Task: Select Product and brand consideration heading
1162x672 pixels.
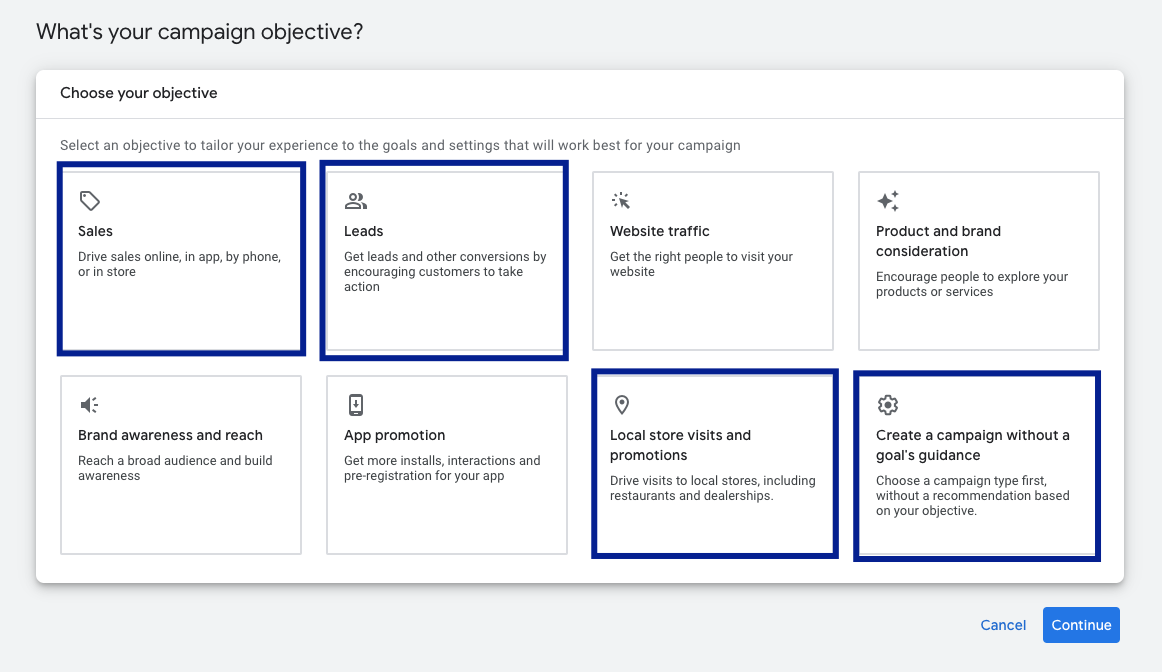Action: click(938, 241)
